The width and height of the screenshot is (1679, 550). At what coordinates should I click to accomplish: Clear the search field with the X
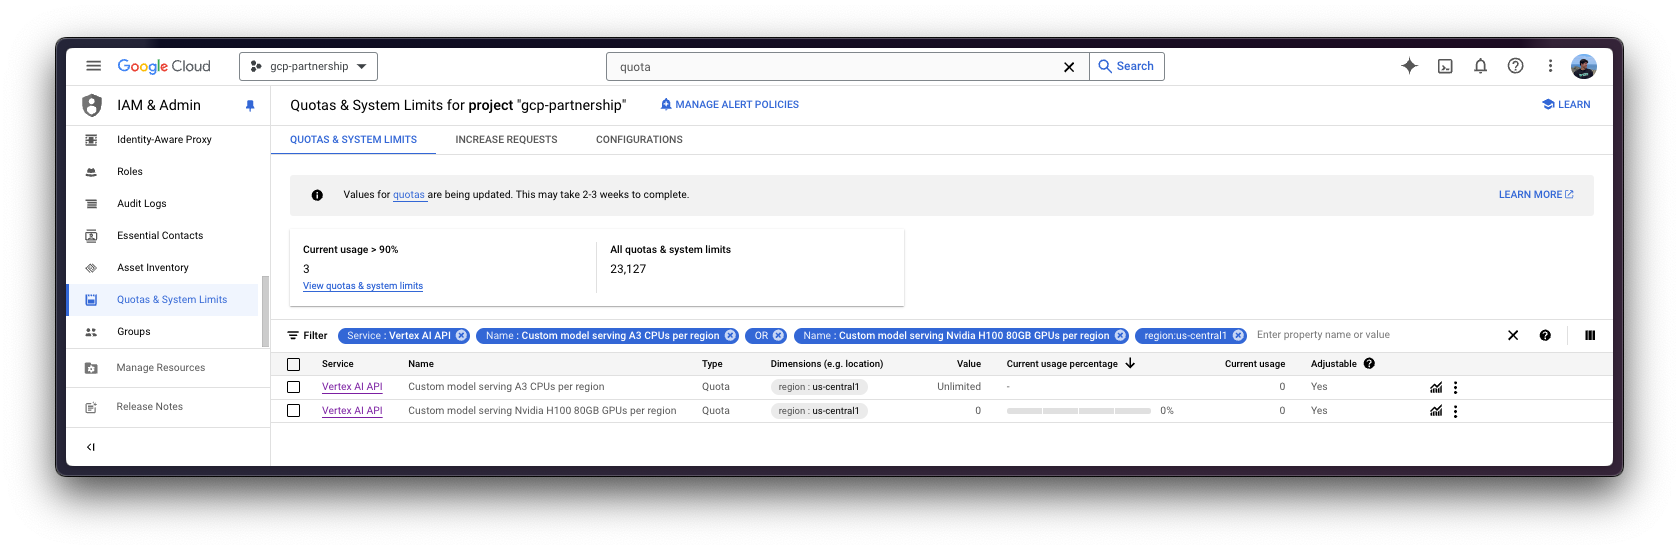pos(1069,67)
